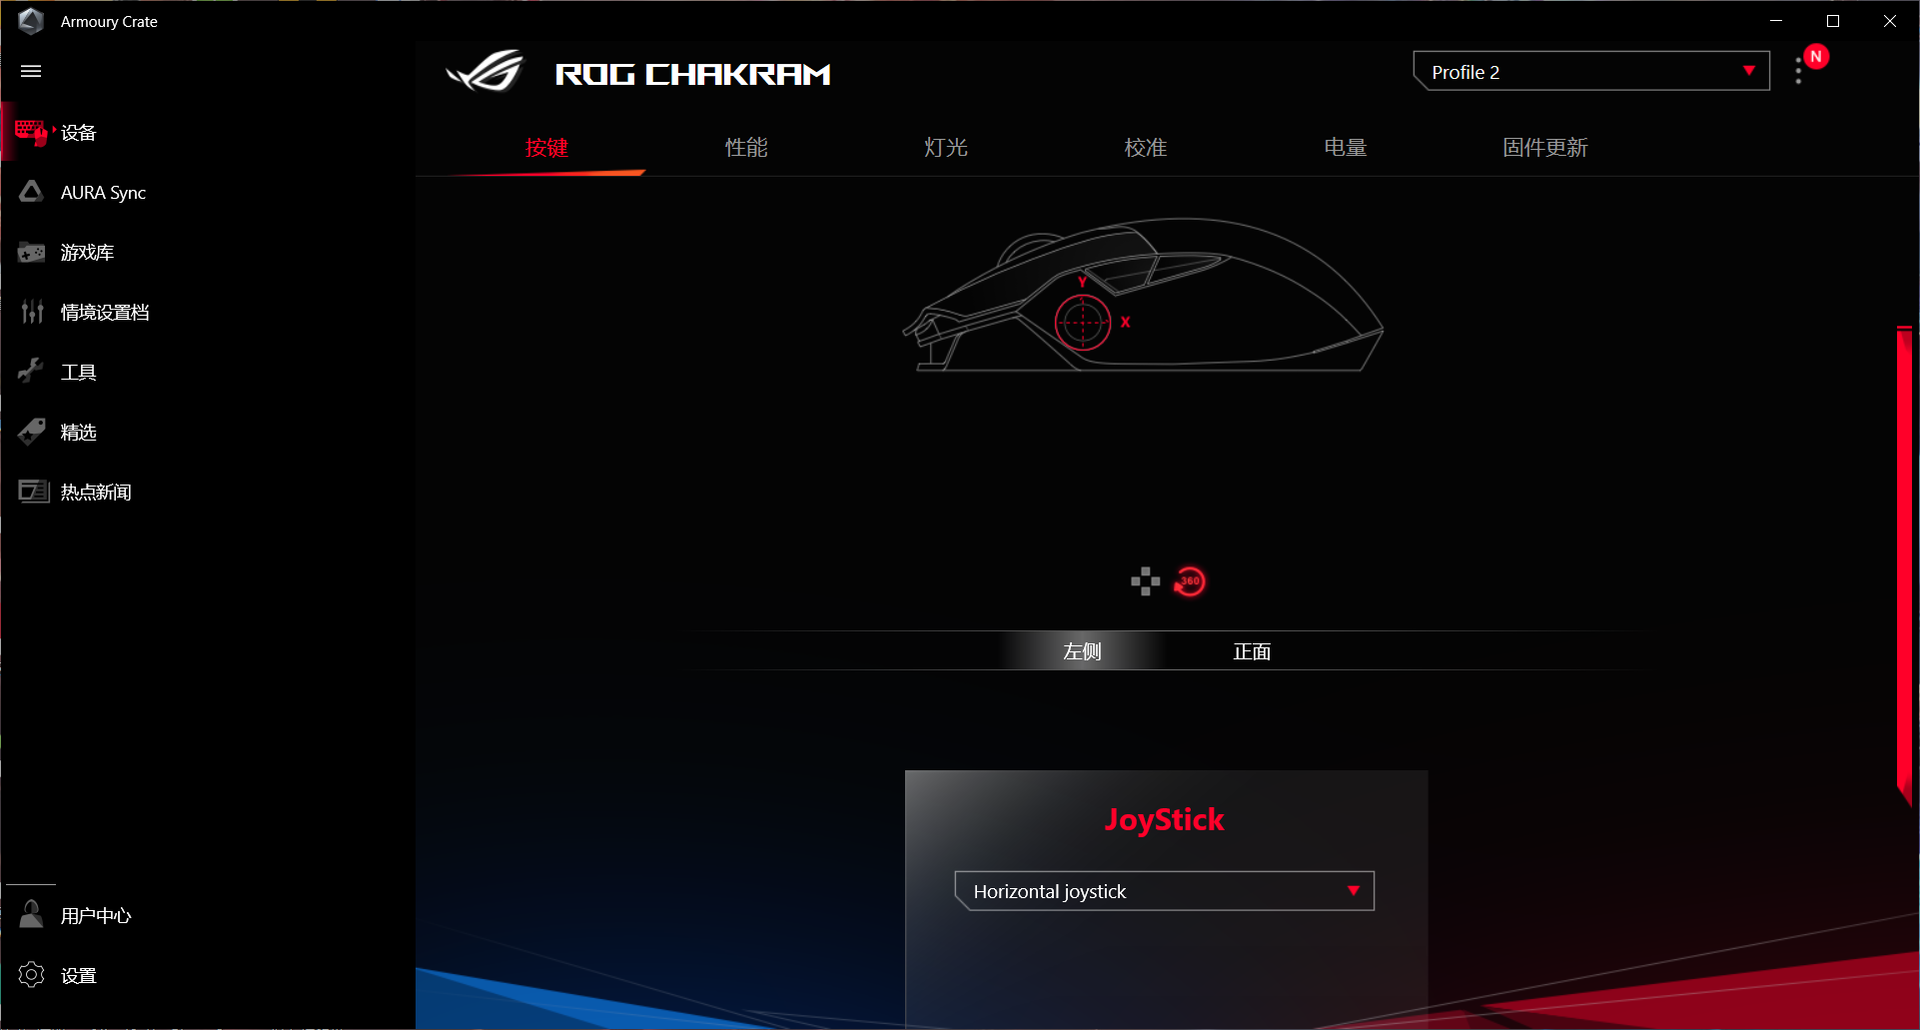Select the 360 analog joystick mode icon

click(1189, 581)
